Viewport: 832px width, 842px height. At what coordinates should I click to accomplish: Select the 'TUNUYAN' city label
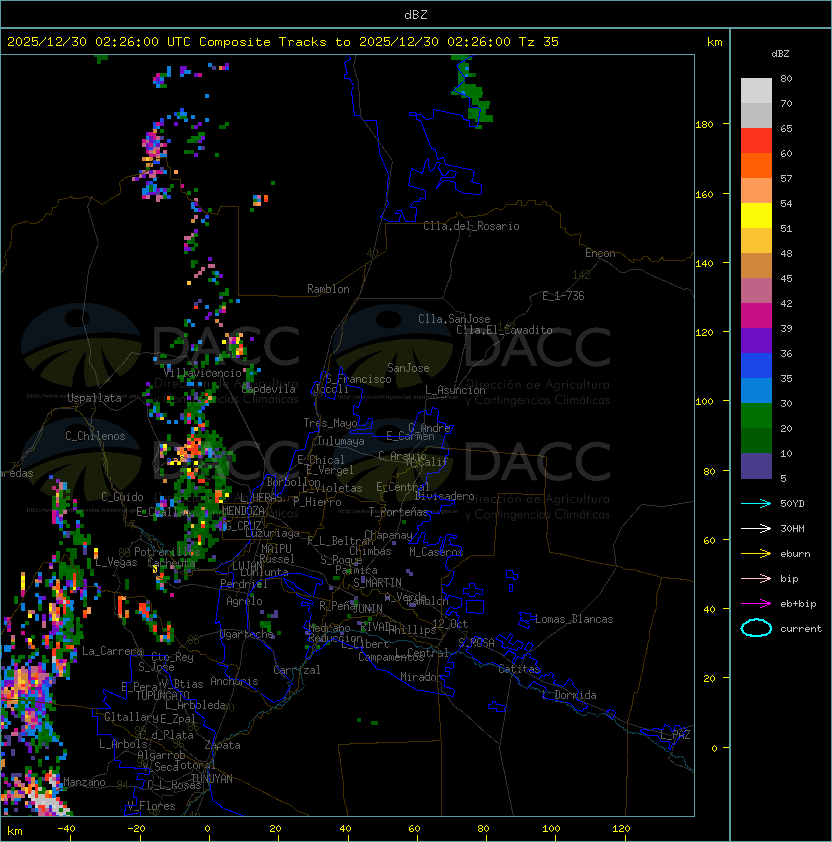(212, 779)
